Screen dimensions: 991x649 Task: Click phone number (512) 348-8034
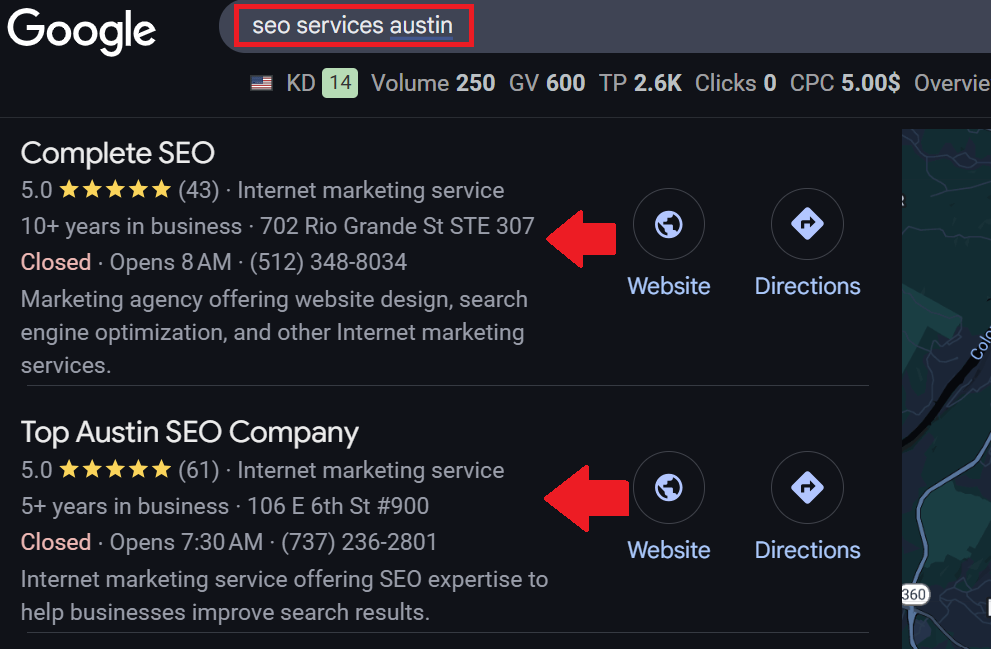328,262
